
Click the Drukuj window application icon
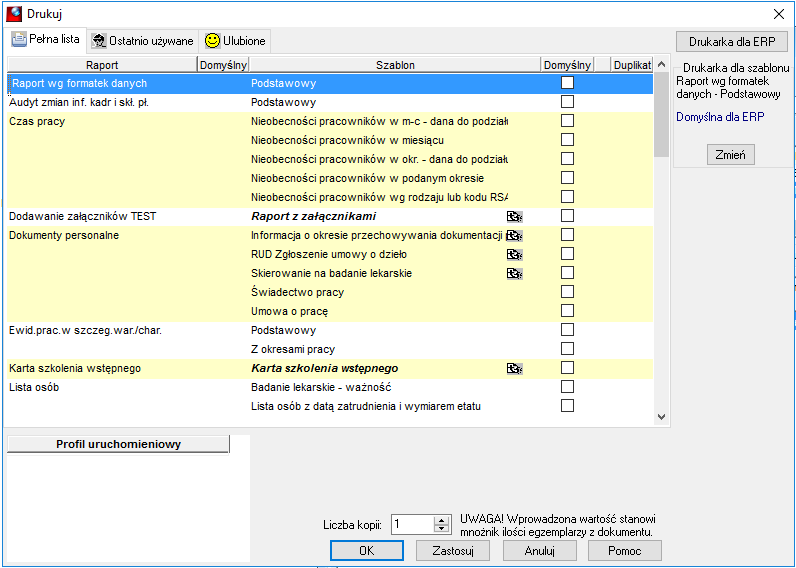[14, 14]
